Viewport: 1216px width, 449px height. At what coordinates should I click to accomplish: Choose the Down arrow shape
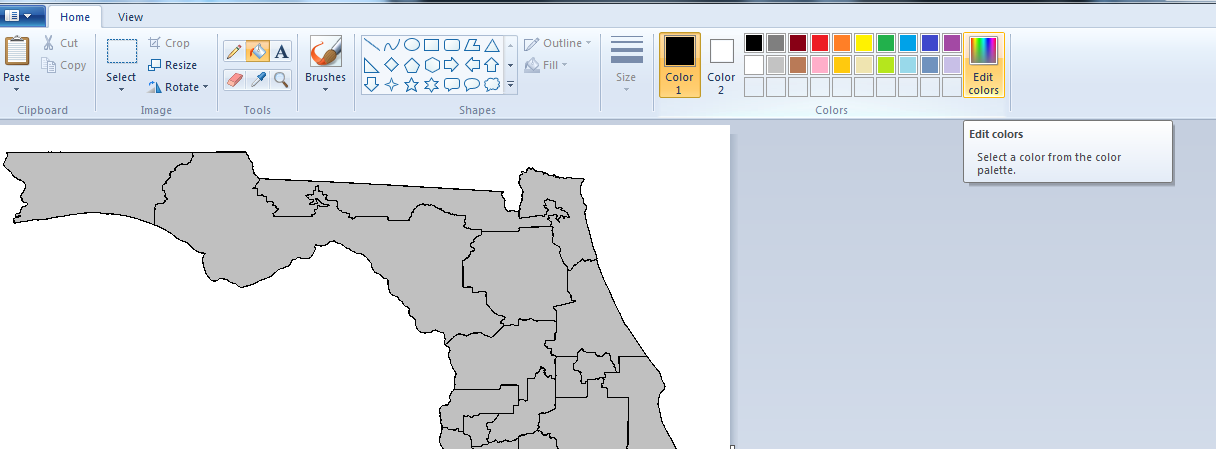(x=371, y=85)
